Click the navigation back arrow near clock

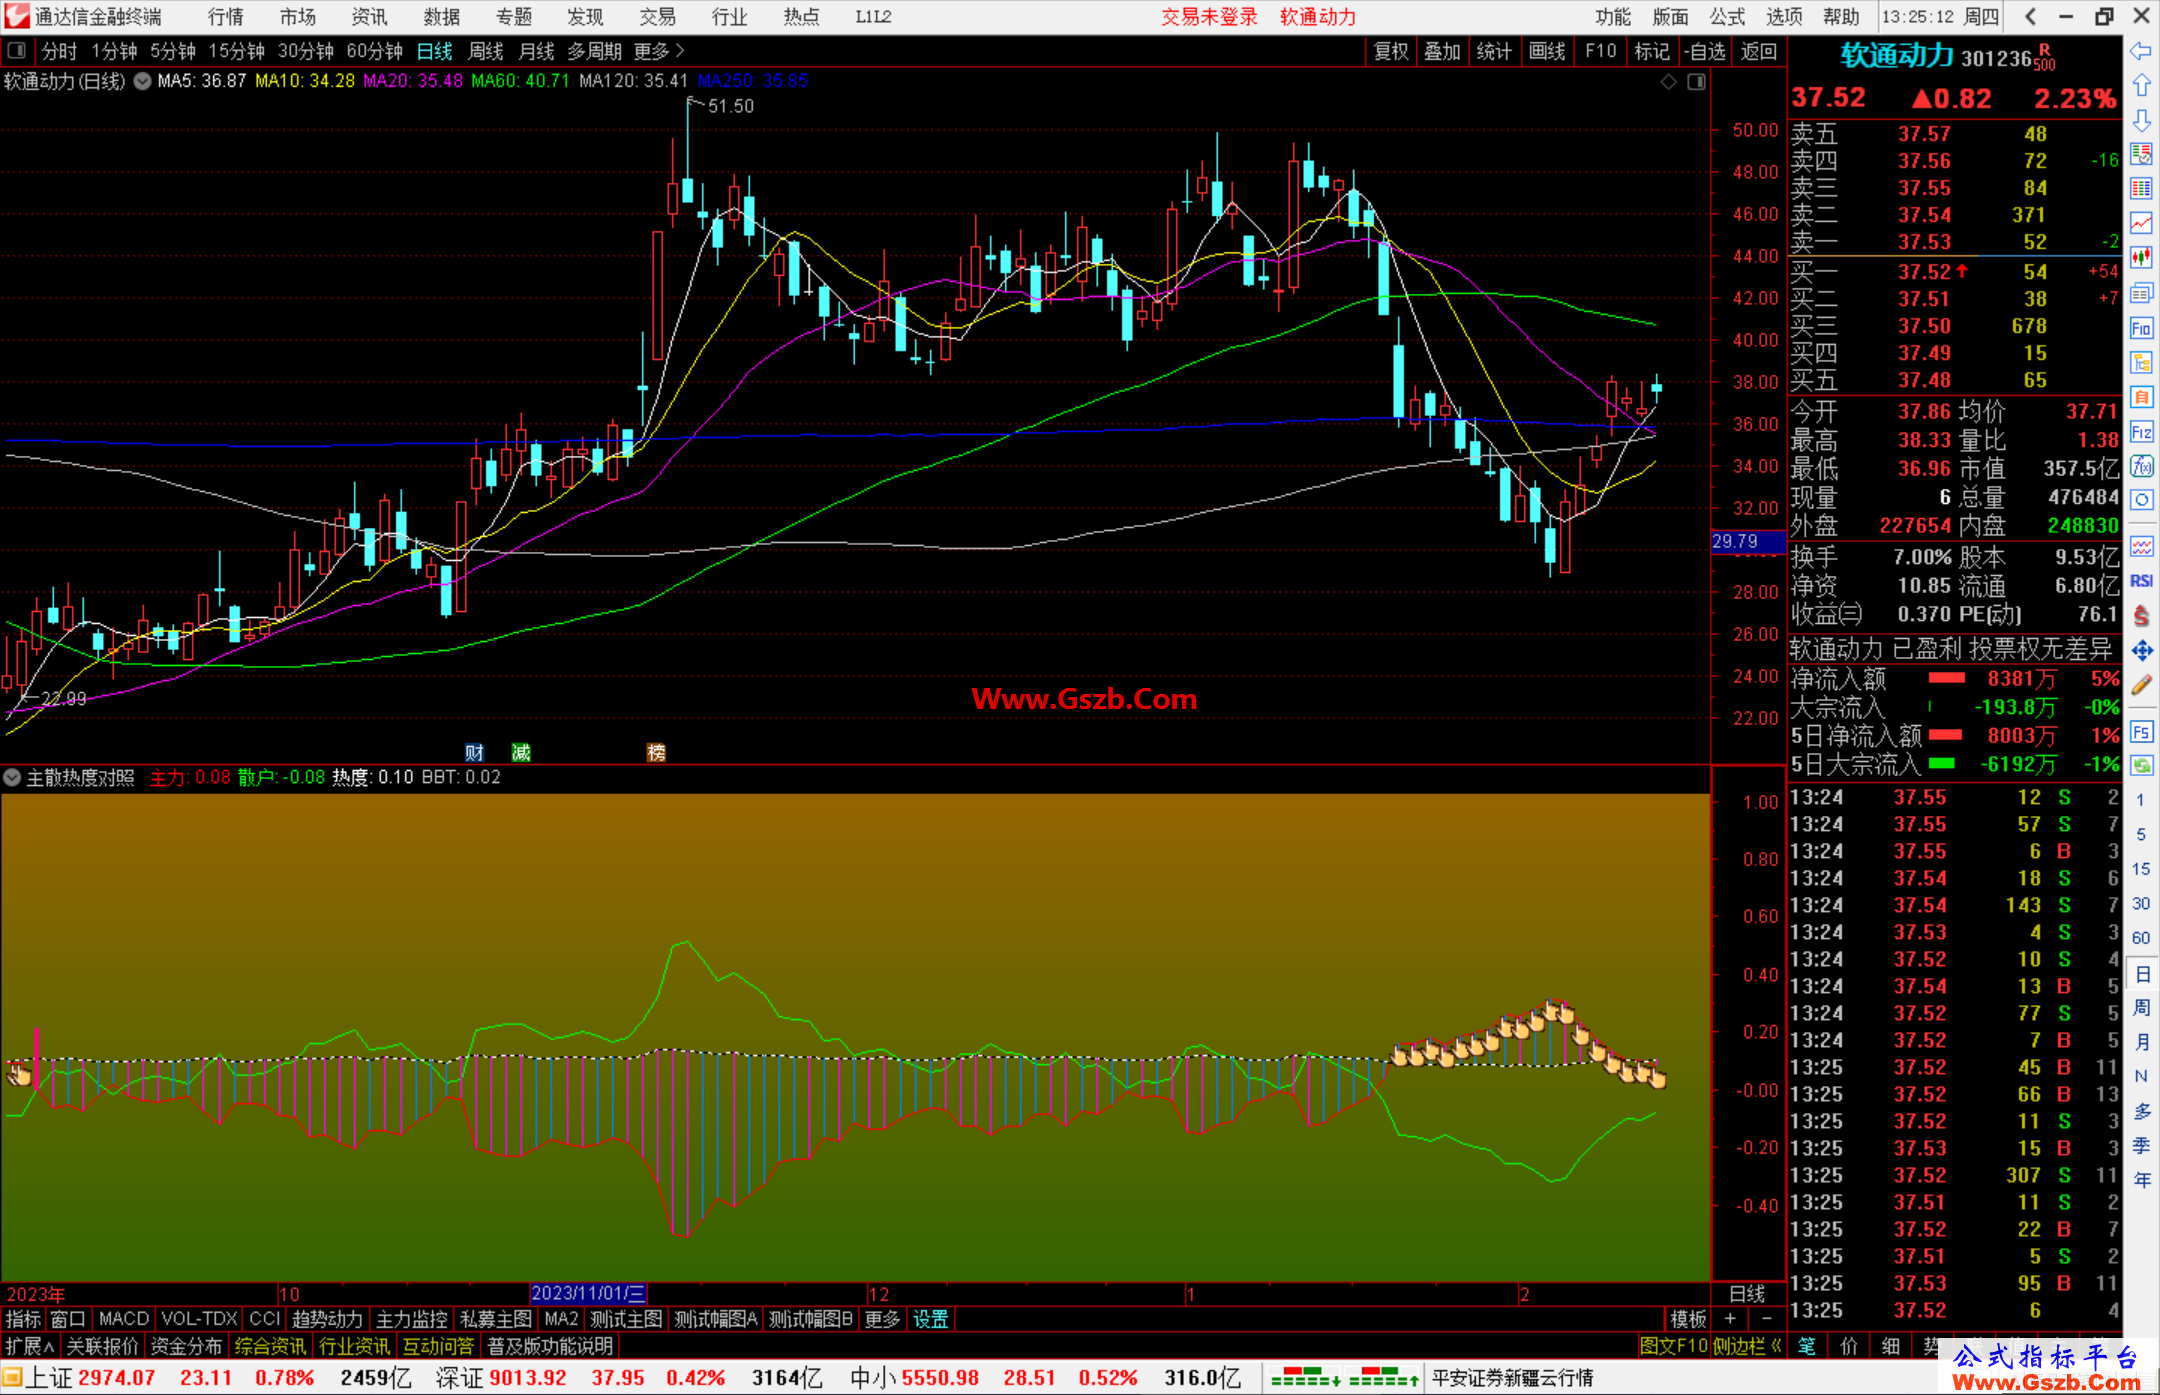click(x=2030, y=16)
